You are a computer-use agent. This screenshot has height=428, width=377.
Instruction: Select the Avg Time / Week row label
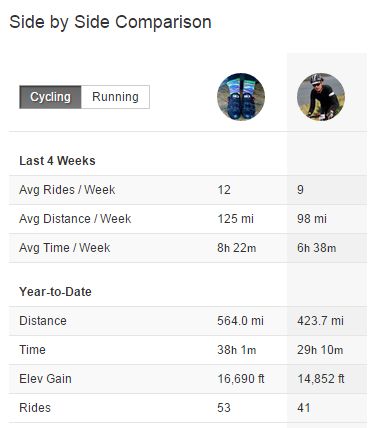tap(65, 248)
